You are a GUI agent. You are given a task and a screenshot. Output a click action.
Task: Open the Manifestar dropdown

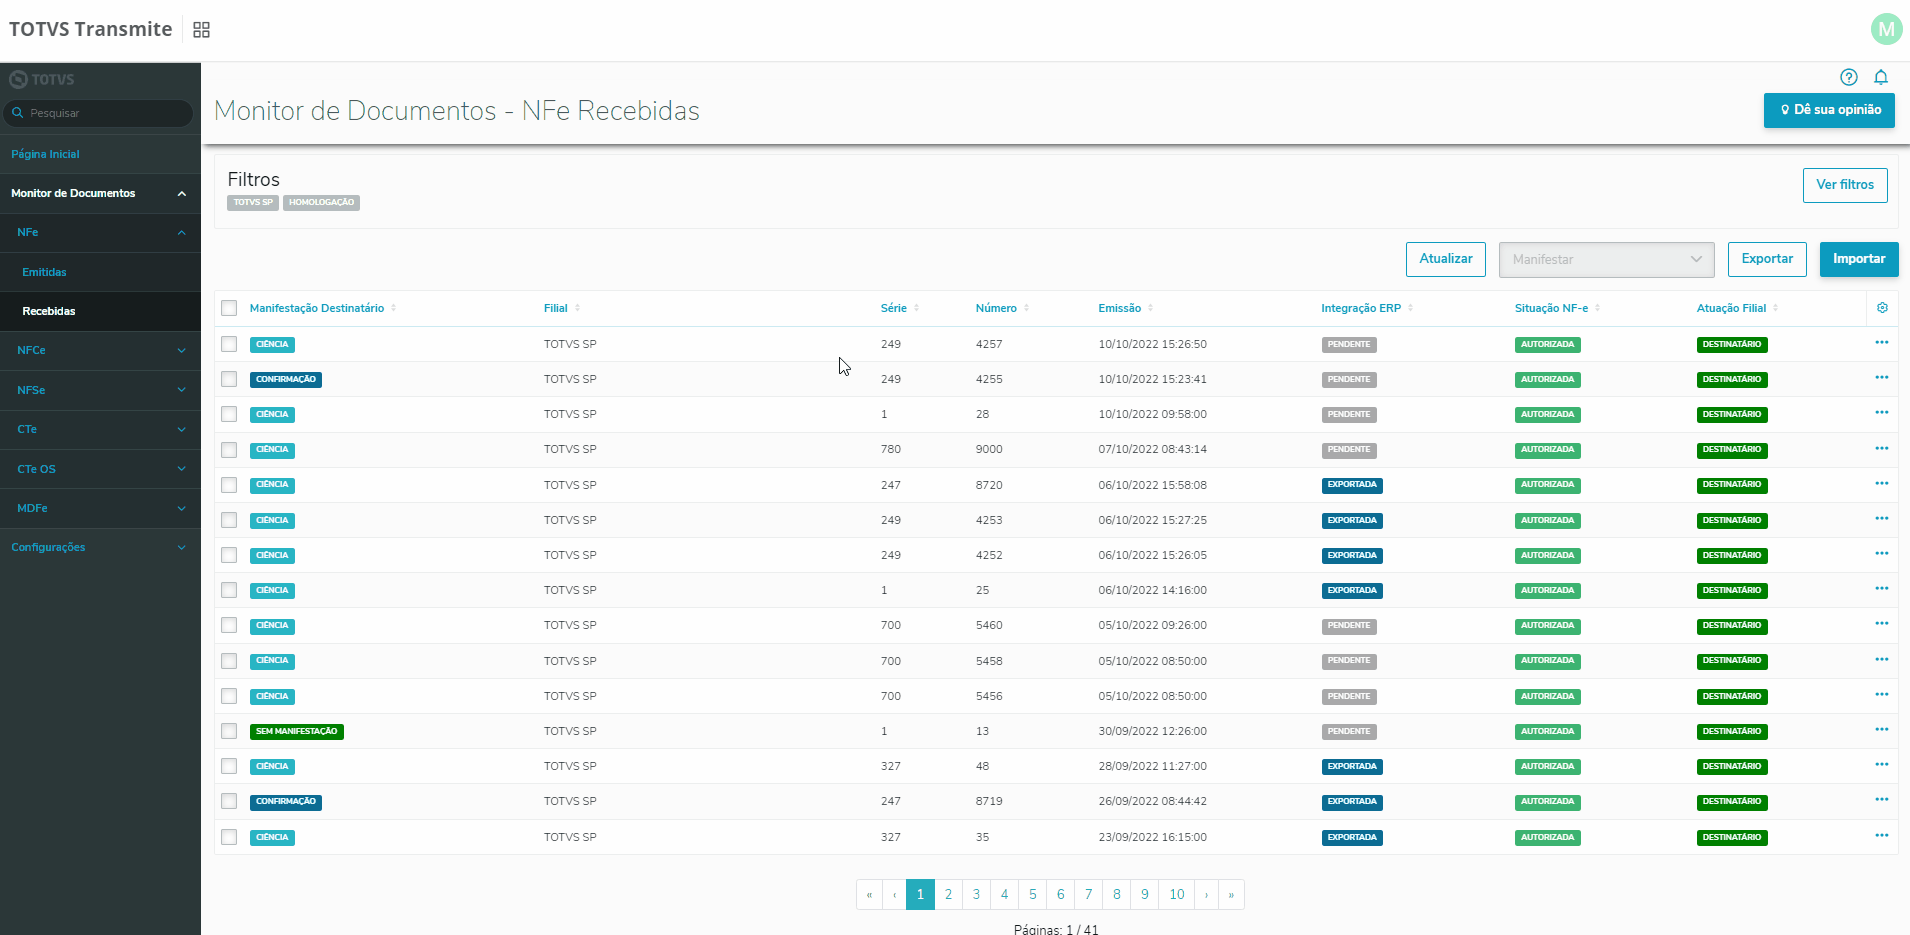1606,259
